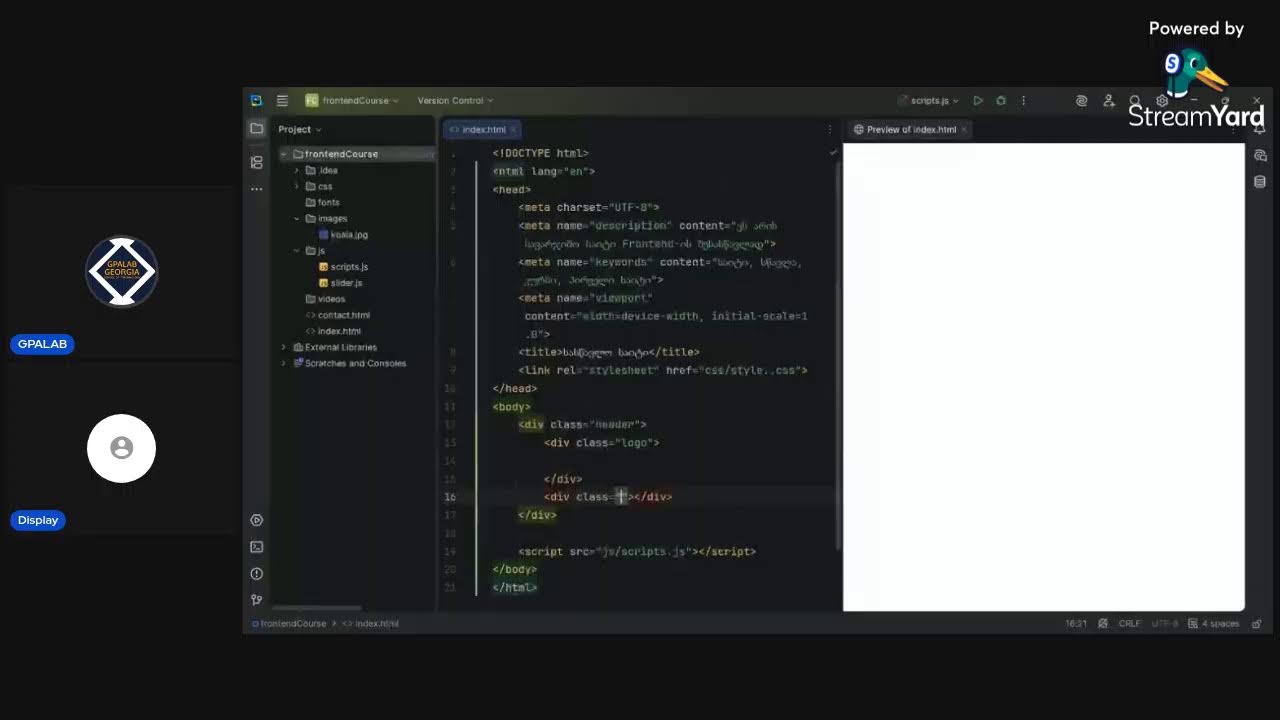Open the Terminal tool window
Screen dimensions: 1280x720
[x=257, y=547]
